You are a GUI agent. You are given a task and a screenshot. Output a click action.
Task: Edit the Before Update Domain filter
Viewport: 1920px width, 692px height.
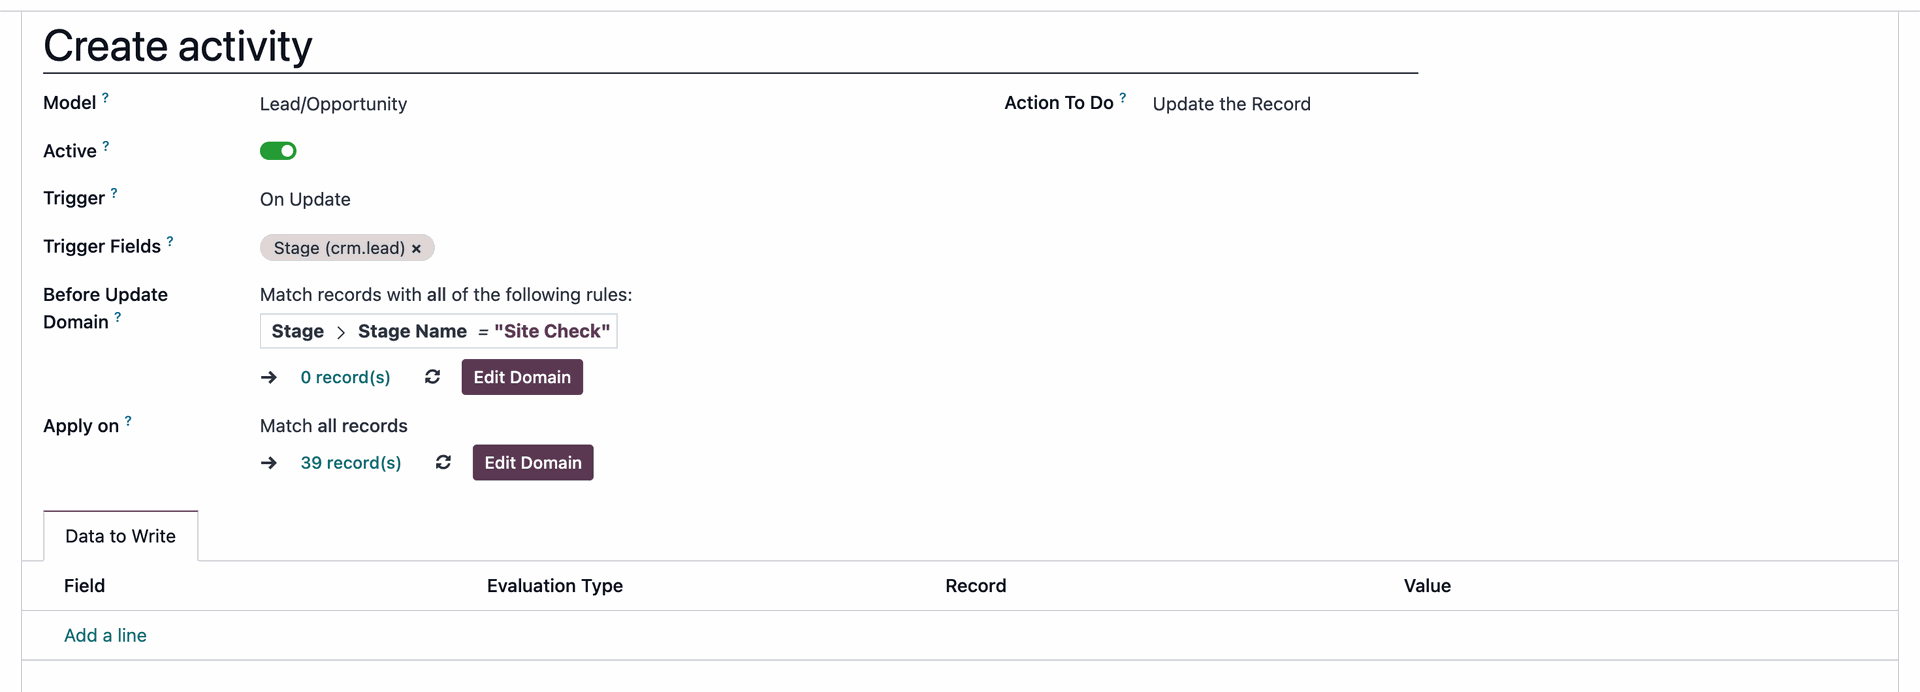click(521, 377)
